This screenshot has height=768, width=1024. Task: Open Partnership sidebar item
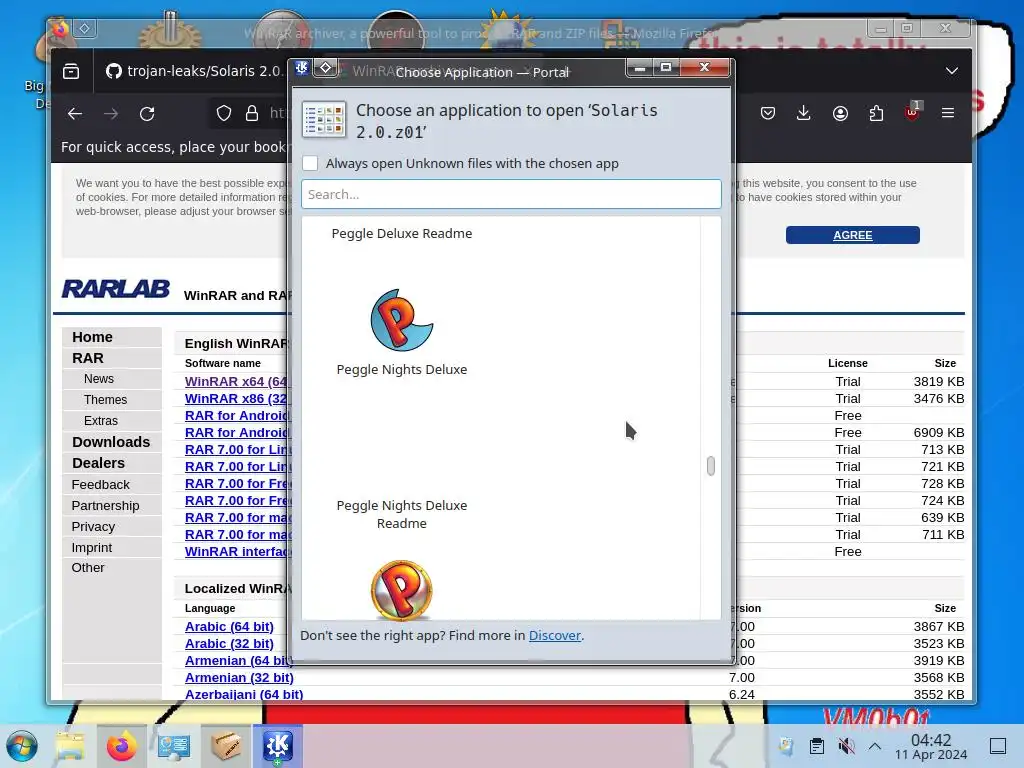tap(105, 505)
